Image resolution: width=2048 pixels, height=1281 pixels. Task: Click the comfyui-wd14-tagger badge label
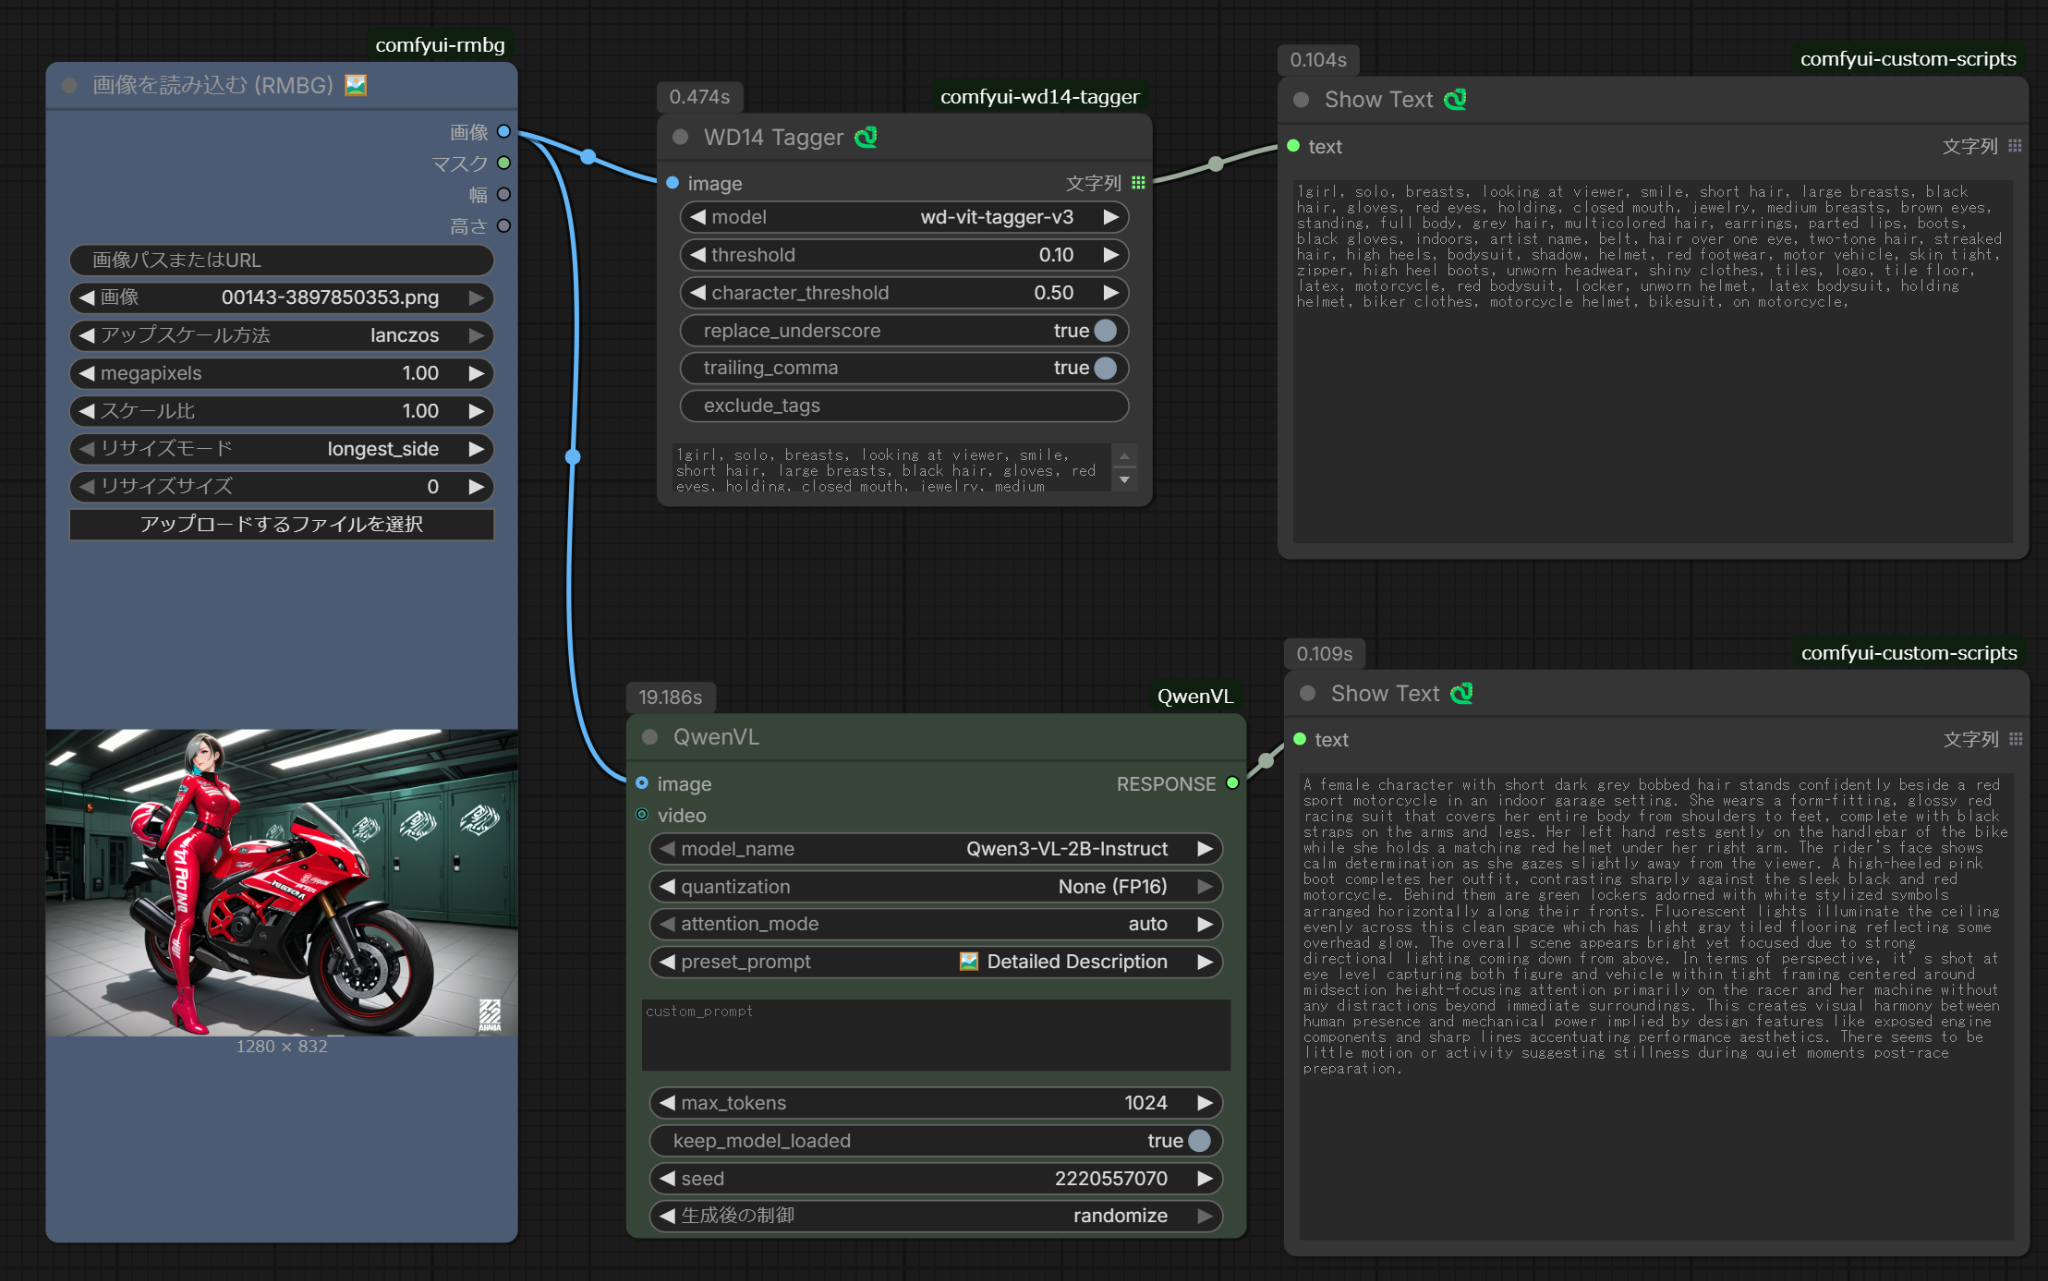tap(1039, 97)
